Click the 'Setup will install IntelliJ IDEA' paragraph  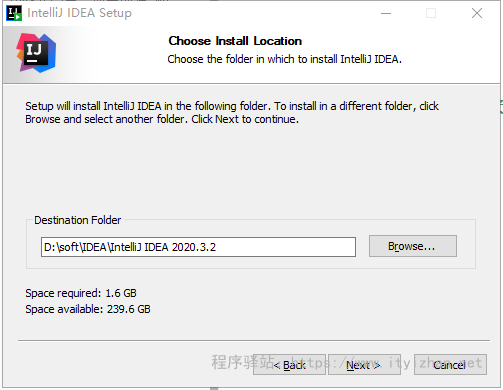click(232, 112)
